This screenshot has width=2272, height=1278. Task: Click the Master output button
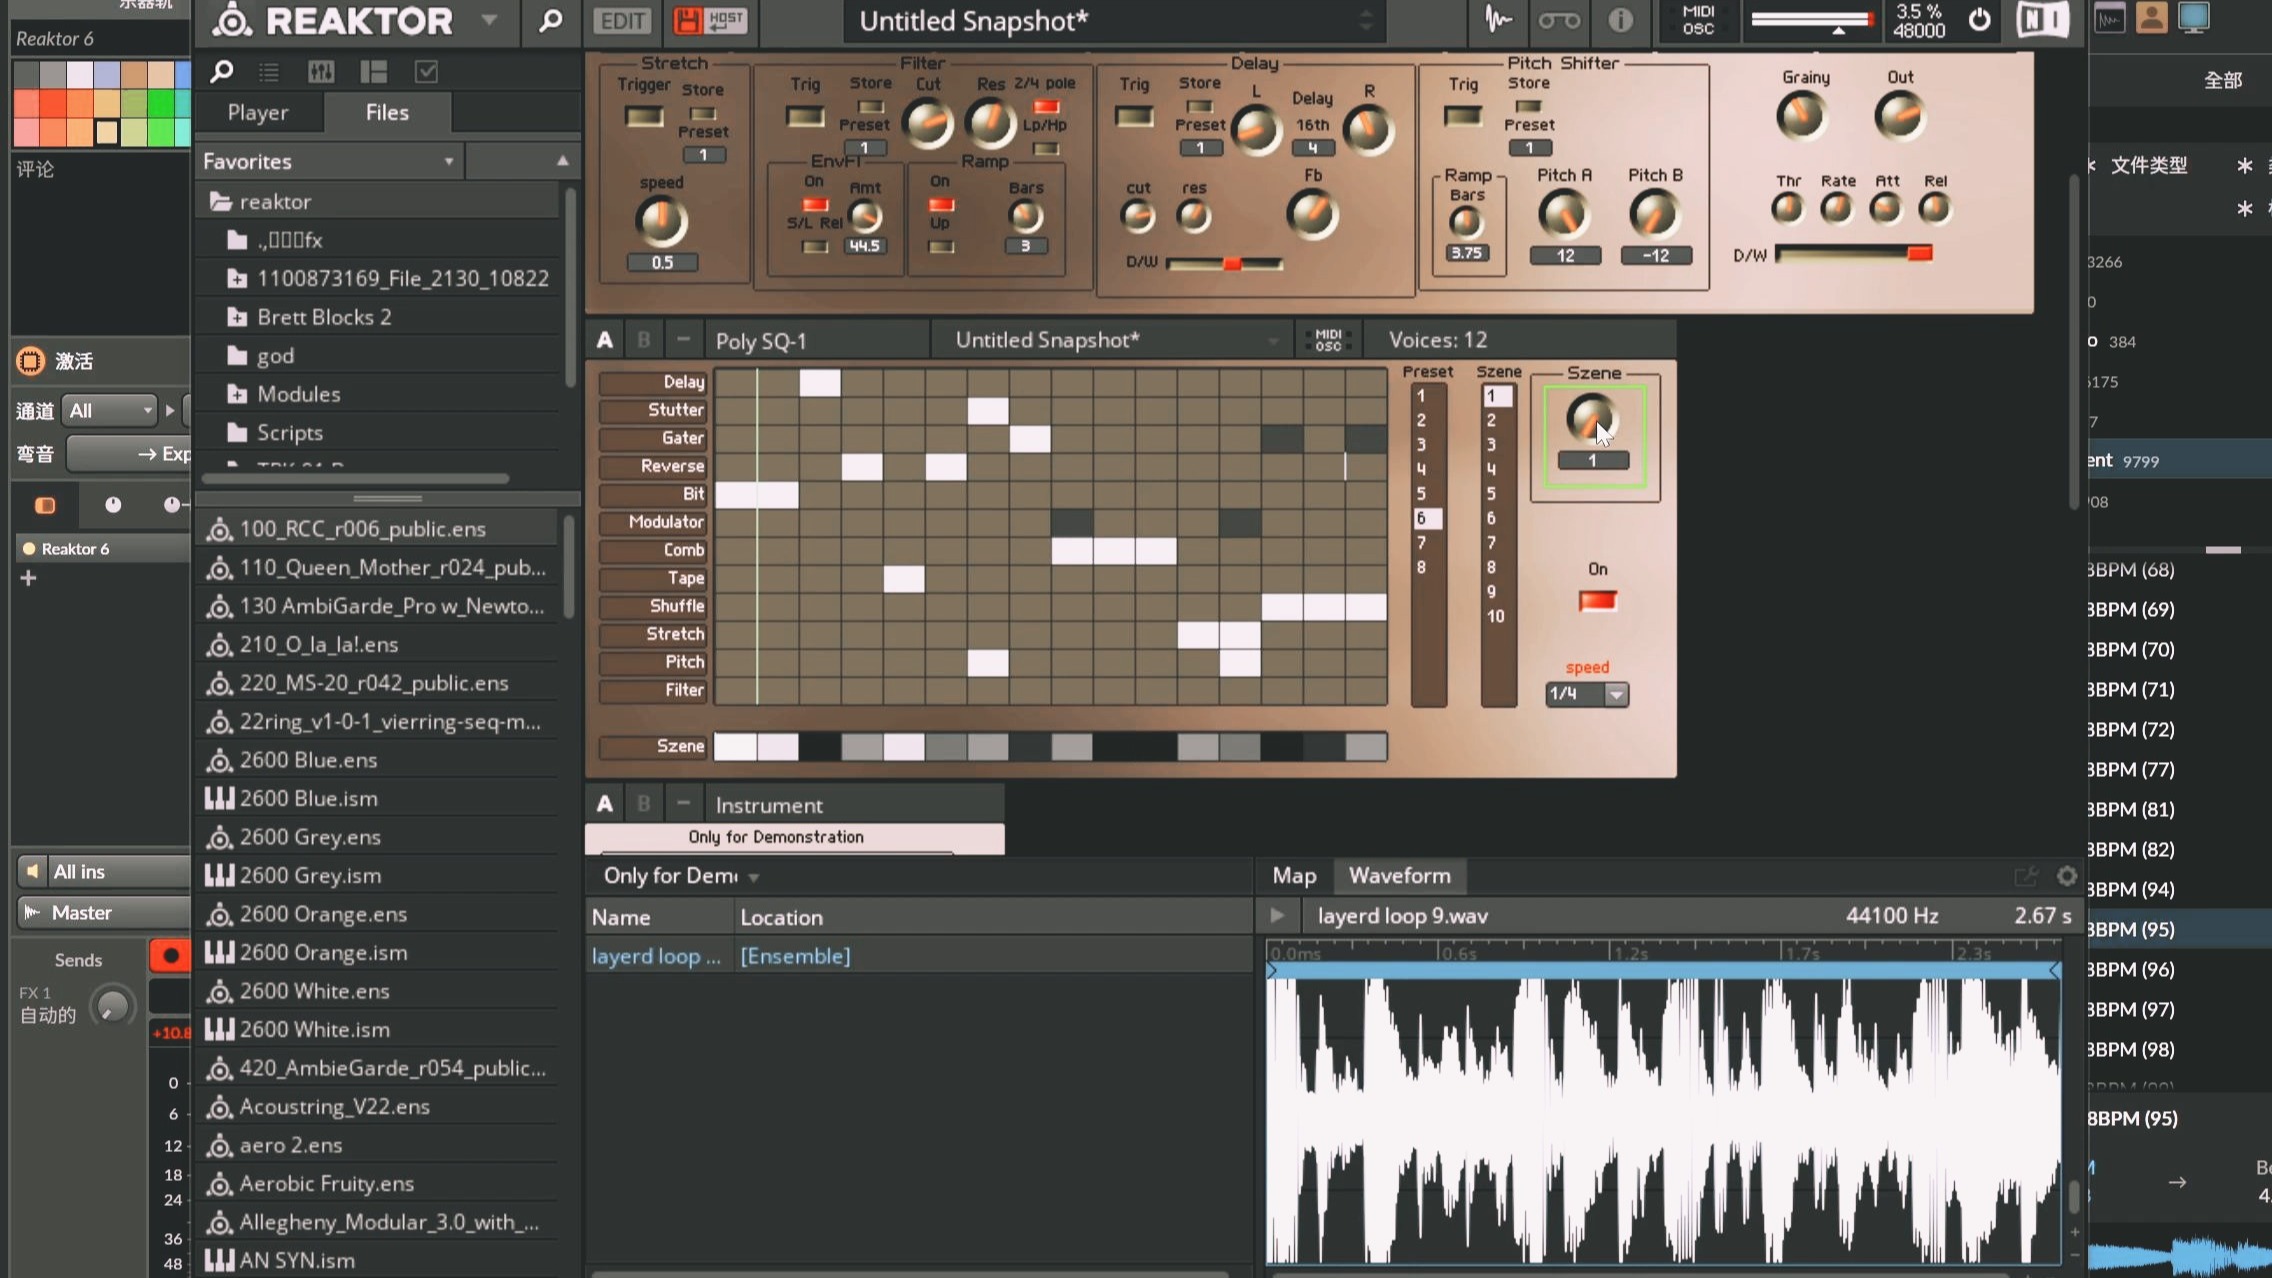103,913
